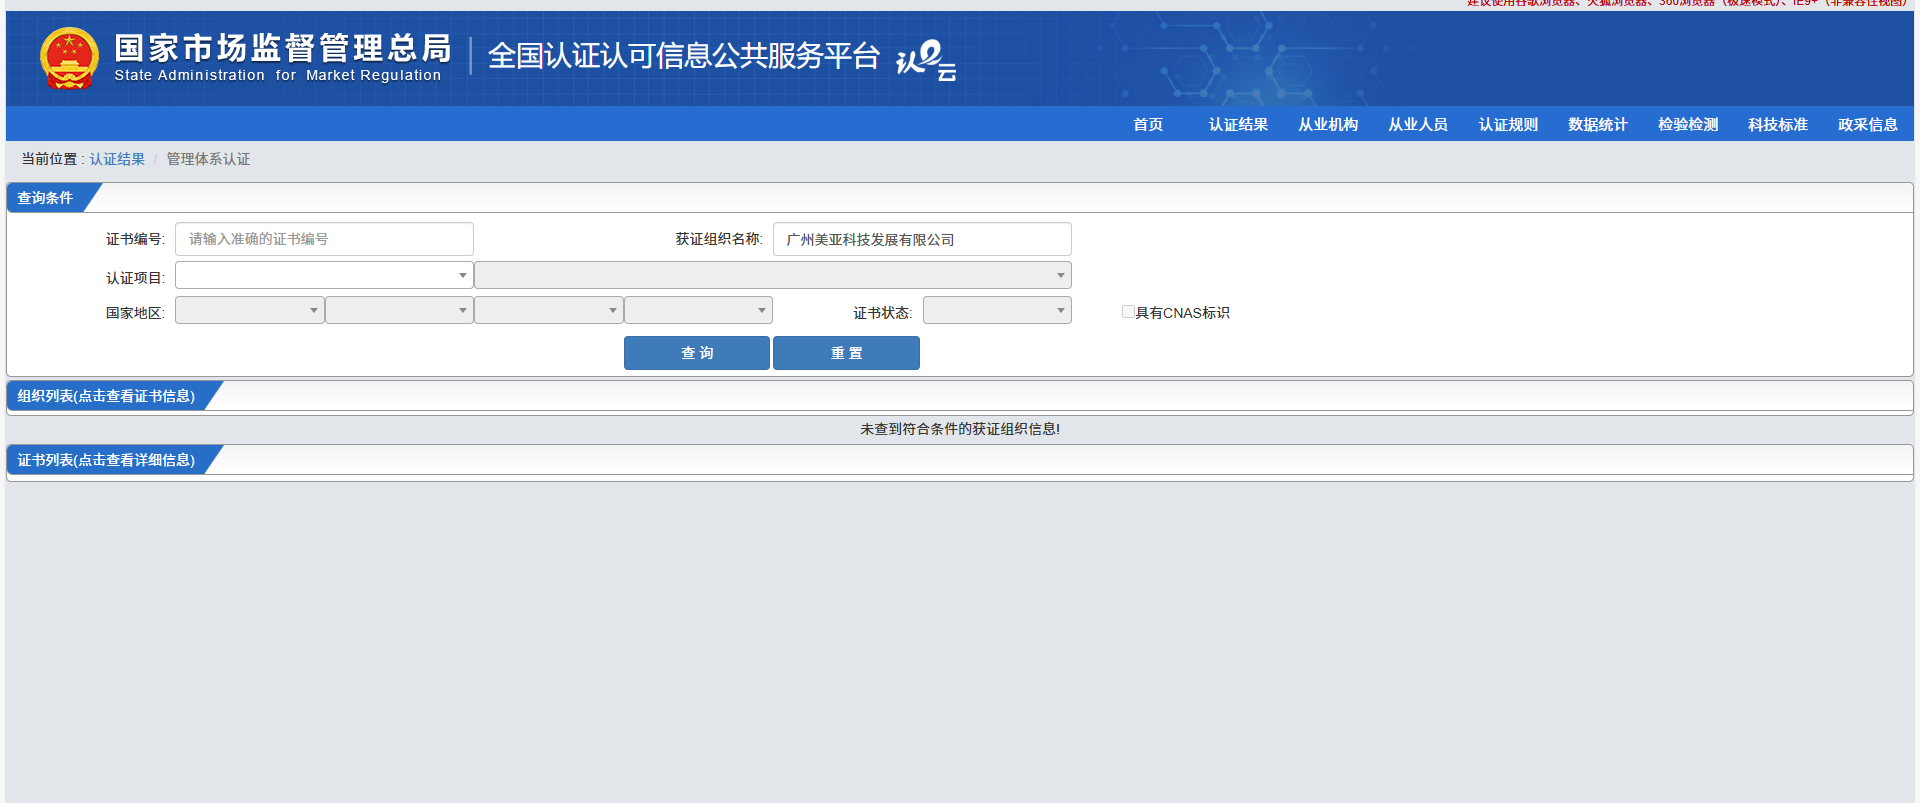
Task: Click the 国家市场监督管理总局 header title
Action: click(283, 47)
